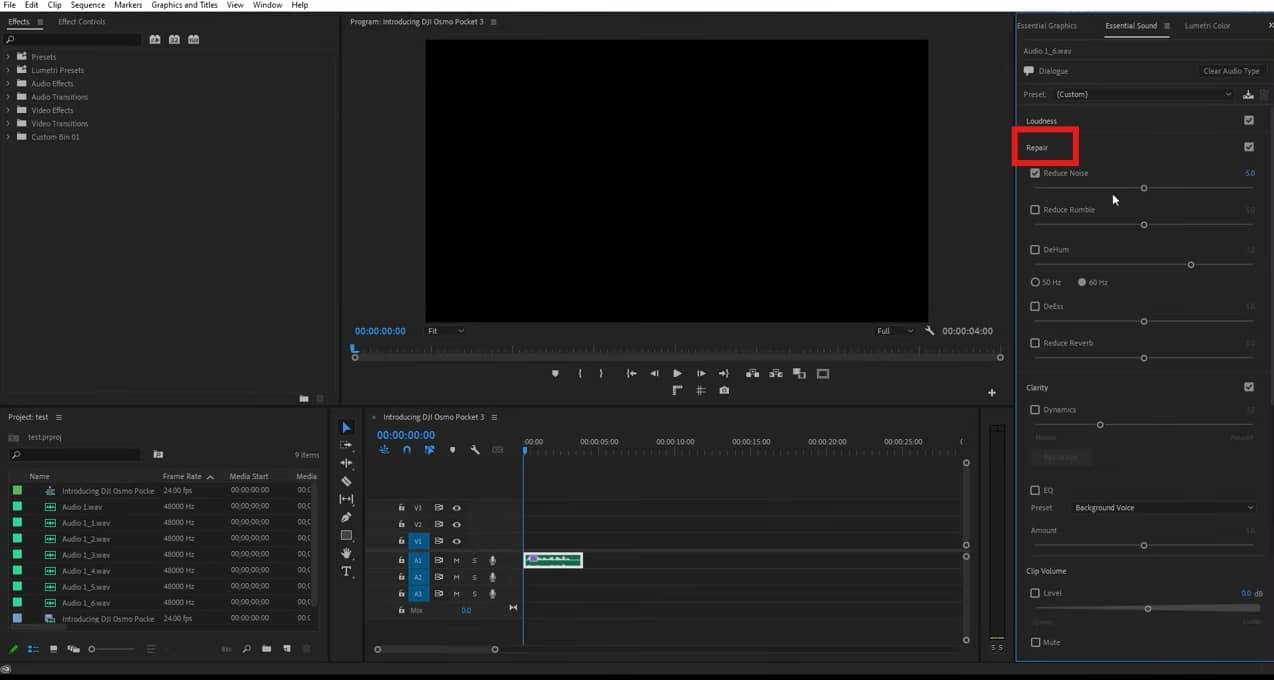Image resolution: width=1274 pixels, height=680 pixels.
Task: Select the Type tool
Action: (x=347, y=571)
